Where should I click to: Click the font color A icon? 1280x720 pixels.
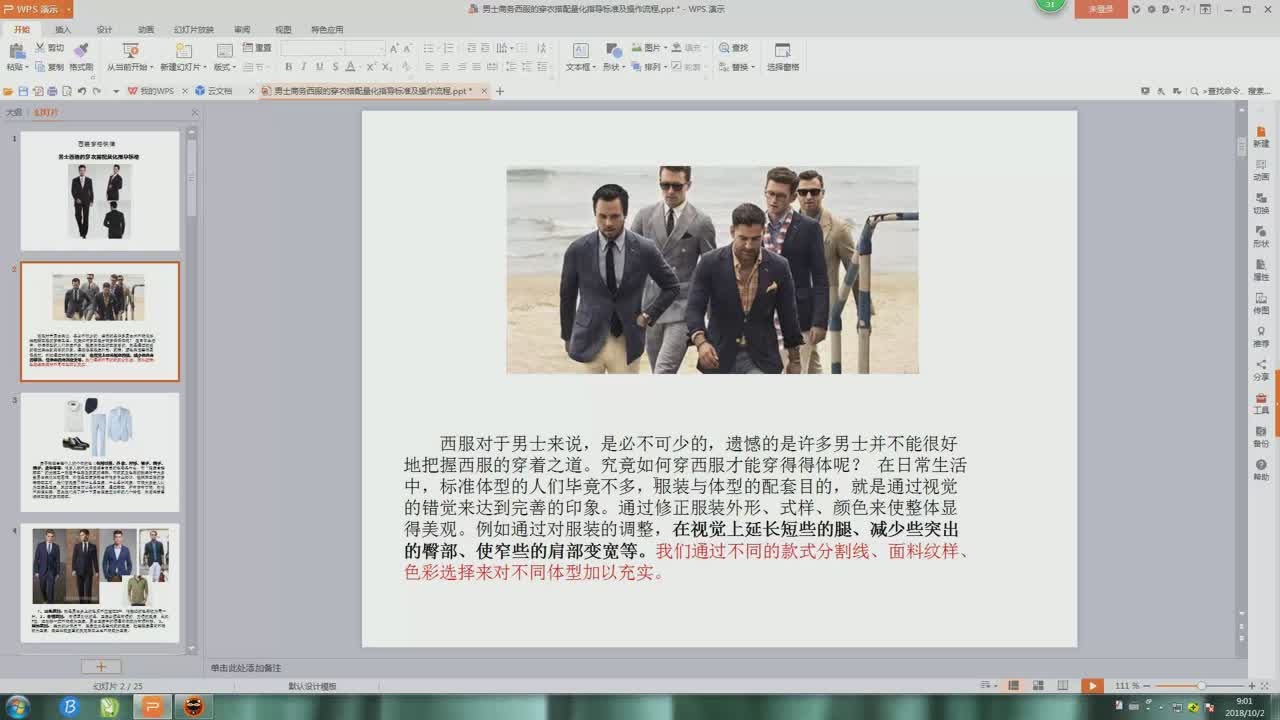tap(350, 67)
